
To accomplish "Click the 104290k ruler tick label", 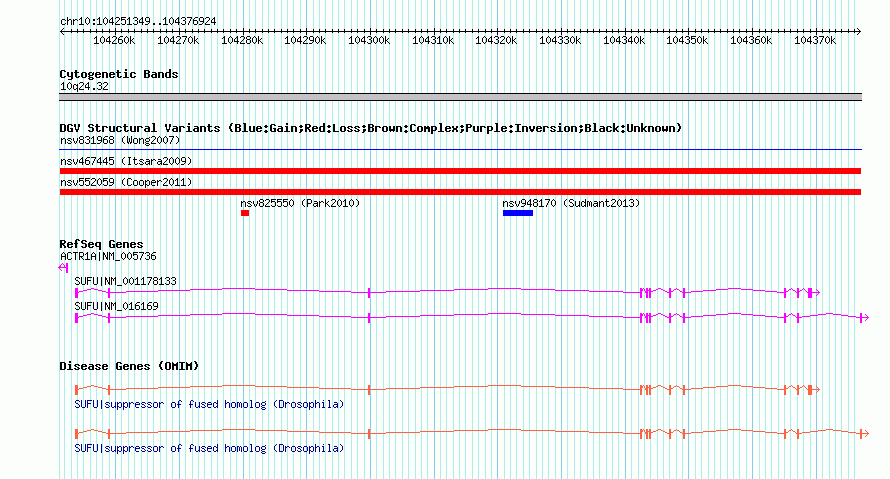I will [x=305, y=41].
